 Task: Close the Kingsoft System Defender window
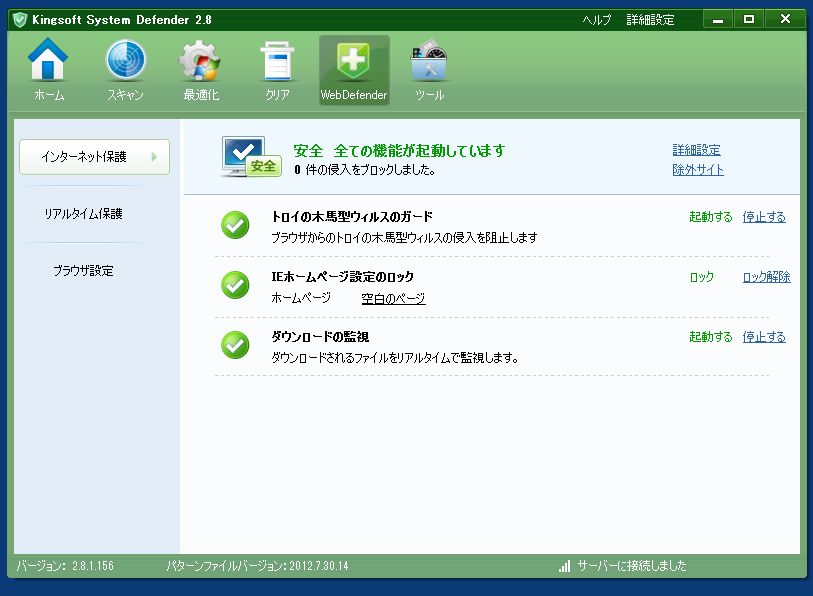pyautogui.click(x=785, y=20)
